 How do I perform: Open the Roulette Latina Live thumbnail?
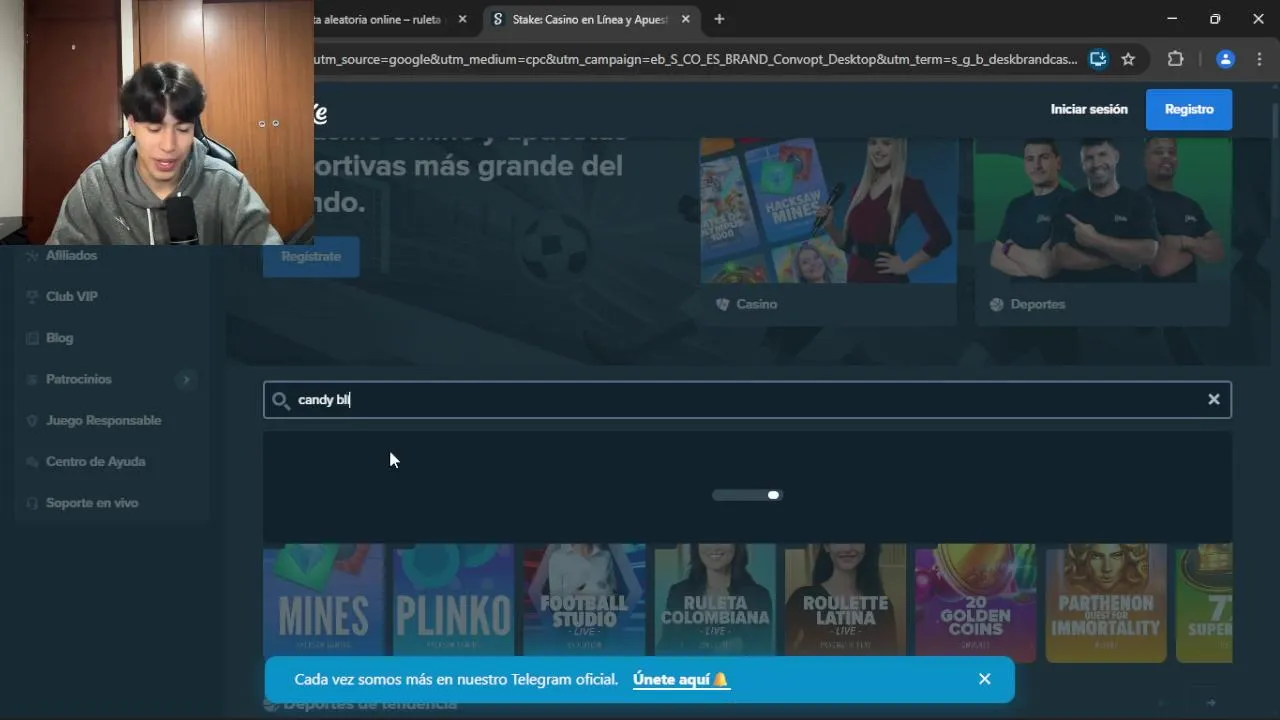pos(845,602)
